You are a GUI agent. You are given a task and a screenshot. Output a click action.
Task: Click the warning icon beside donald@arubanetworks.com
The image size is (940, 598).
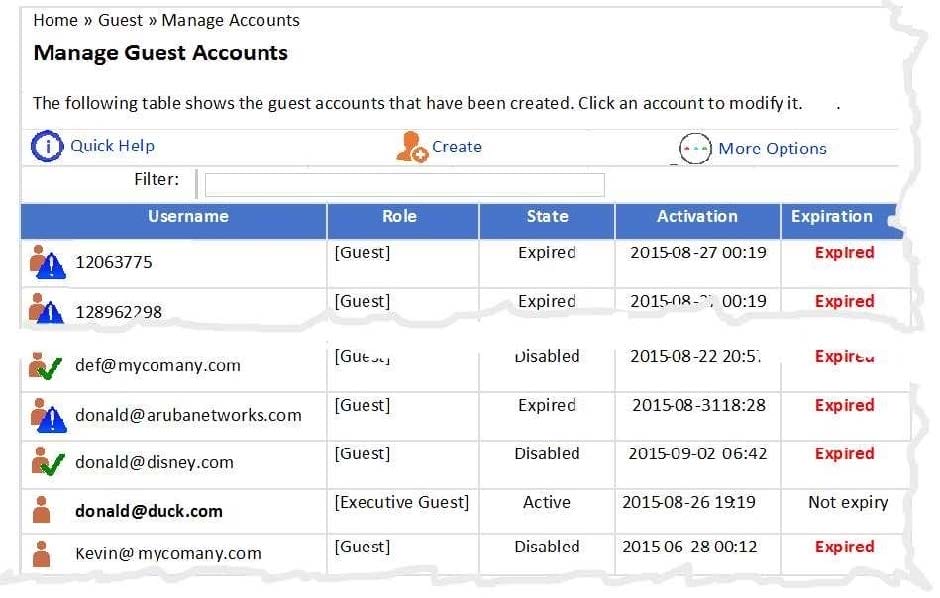pyautogui.click(x=47, y=415)
